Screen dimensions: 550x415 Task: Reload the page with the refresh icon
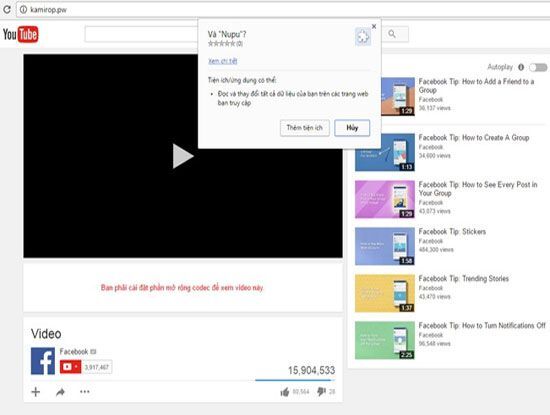click(x=6, y=9)
